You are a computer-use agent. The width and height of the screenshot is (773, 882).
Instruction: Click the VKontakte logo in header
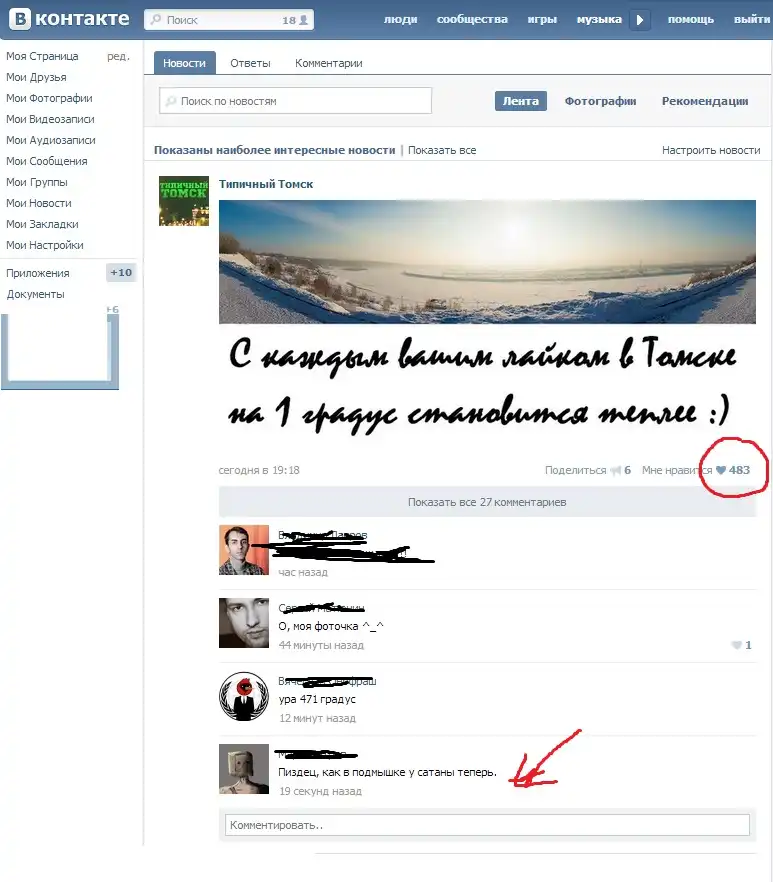[x=68, y=19]
